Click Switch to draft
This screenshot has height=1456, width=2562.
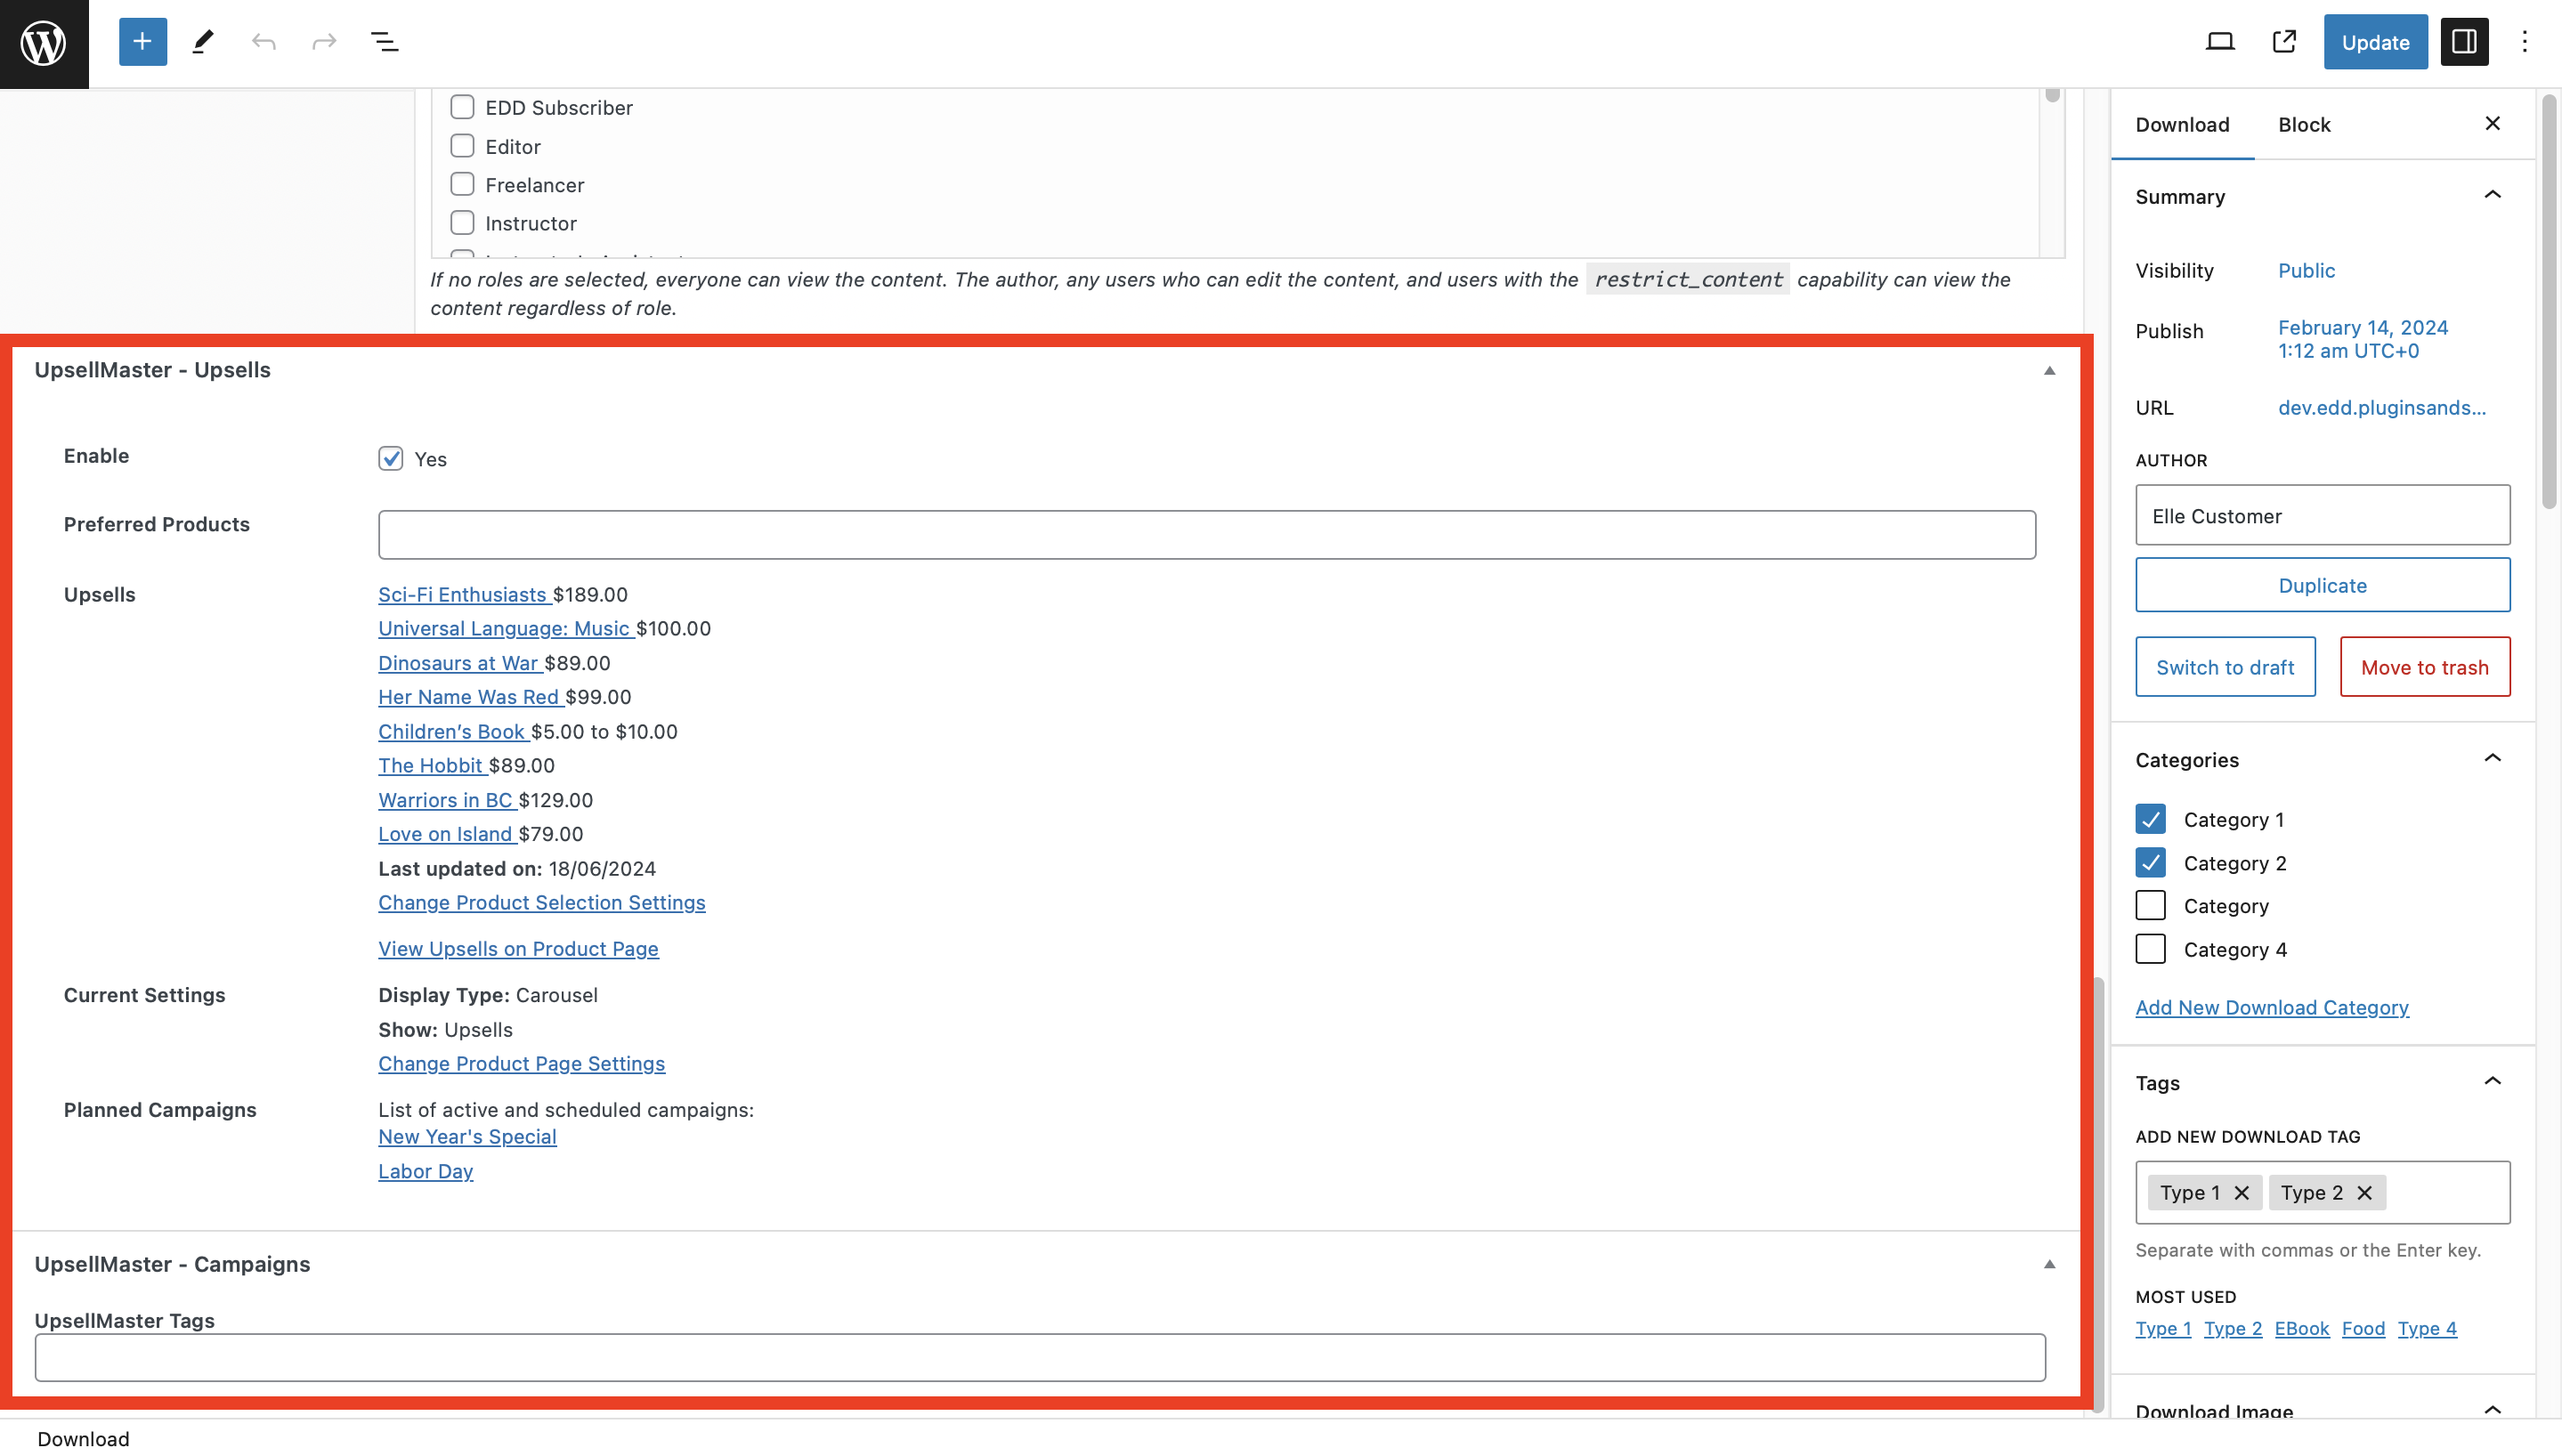click(2225, 667)
